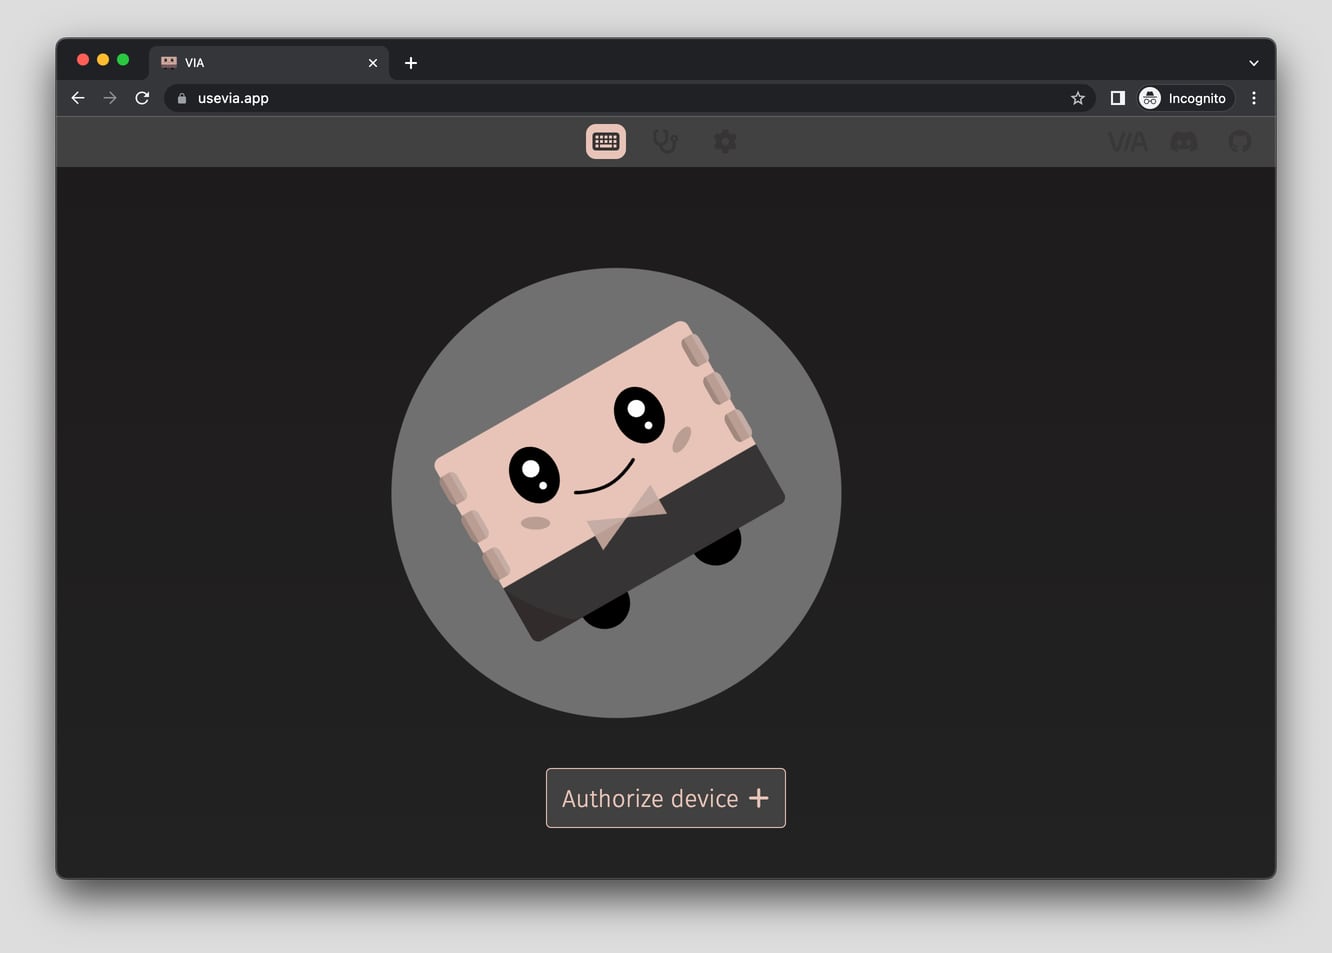The height and width of the screenshot is (953, 1332).
Task: Open a new browser tab
Action: pyautogui.click(x=411, y=63)
